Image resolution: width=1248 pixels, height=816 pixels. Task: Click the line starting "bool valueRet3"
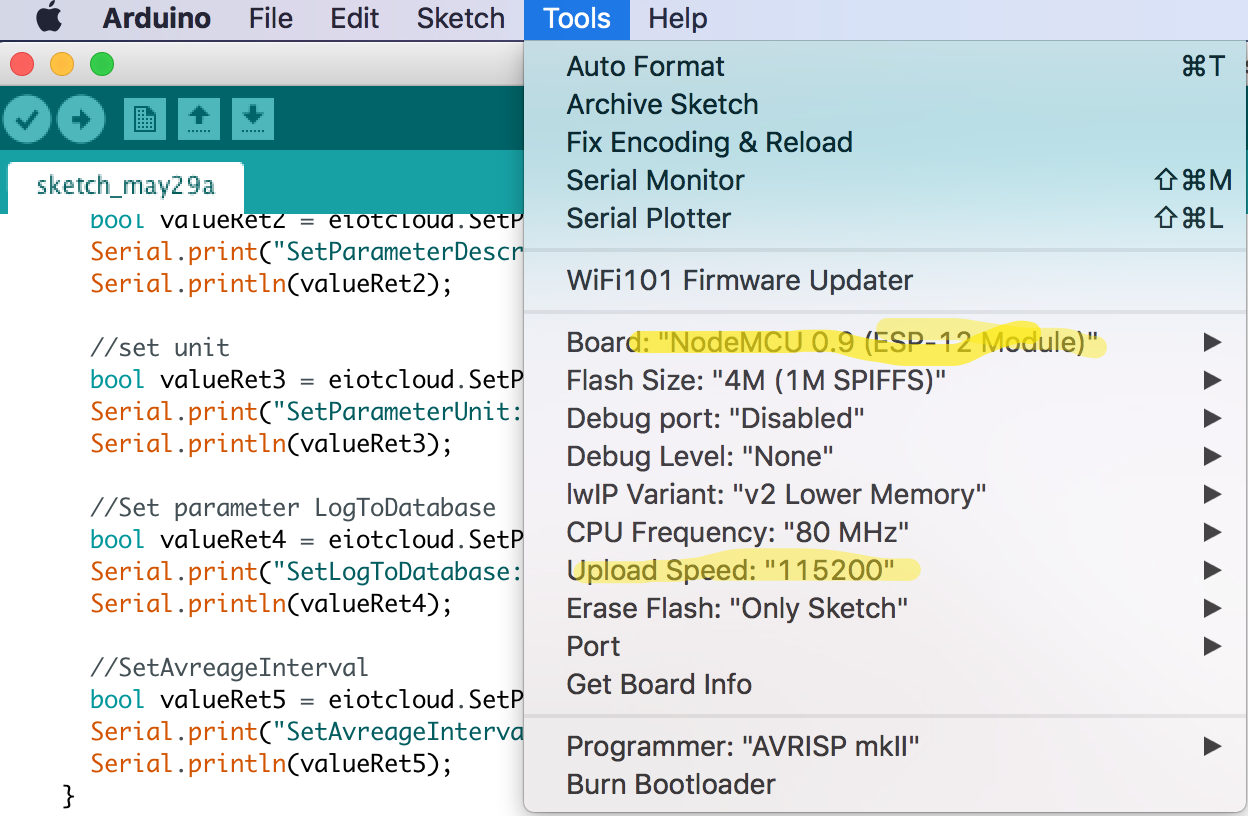pos(307,380)
